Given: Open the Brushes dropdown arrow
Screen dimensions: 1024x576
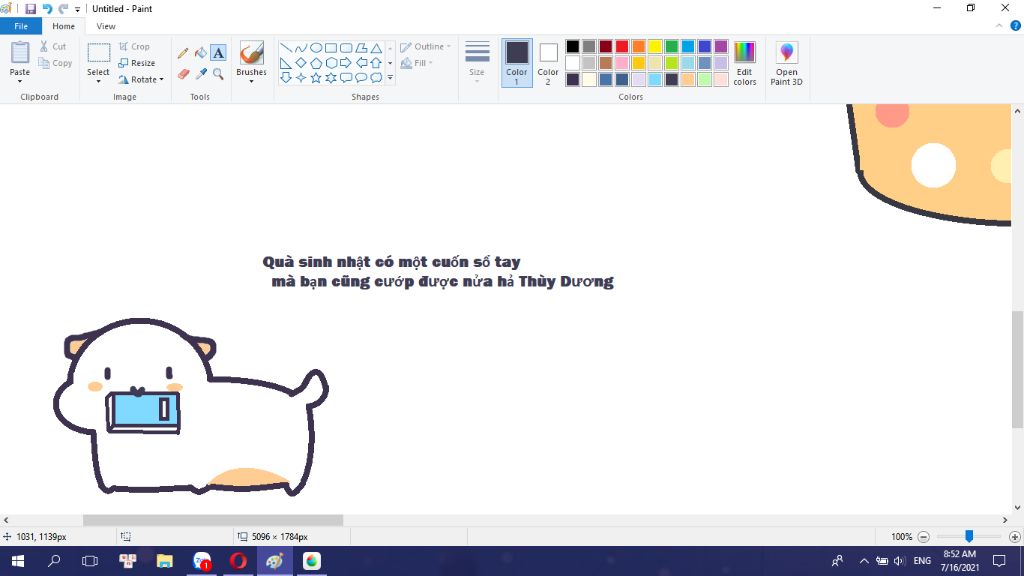Looking at the screenshot, I should [x=251, y=81].
